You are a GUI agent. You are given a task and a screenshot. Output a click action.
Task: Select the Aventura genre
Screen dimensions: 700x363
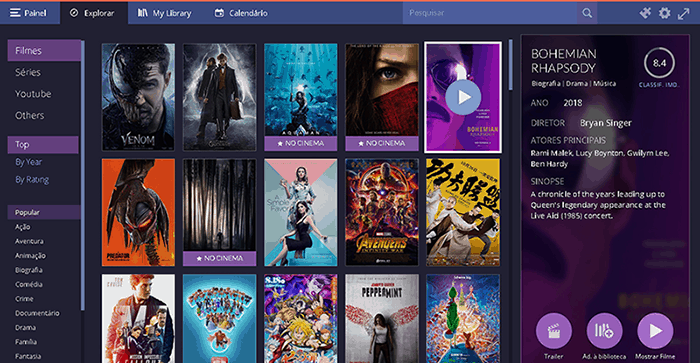pos(29,241)
